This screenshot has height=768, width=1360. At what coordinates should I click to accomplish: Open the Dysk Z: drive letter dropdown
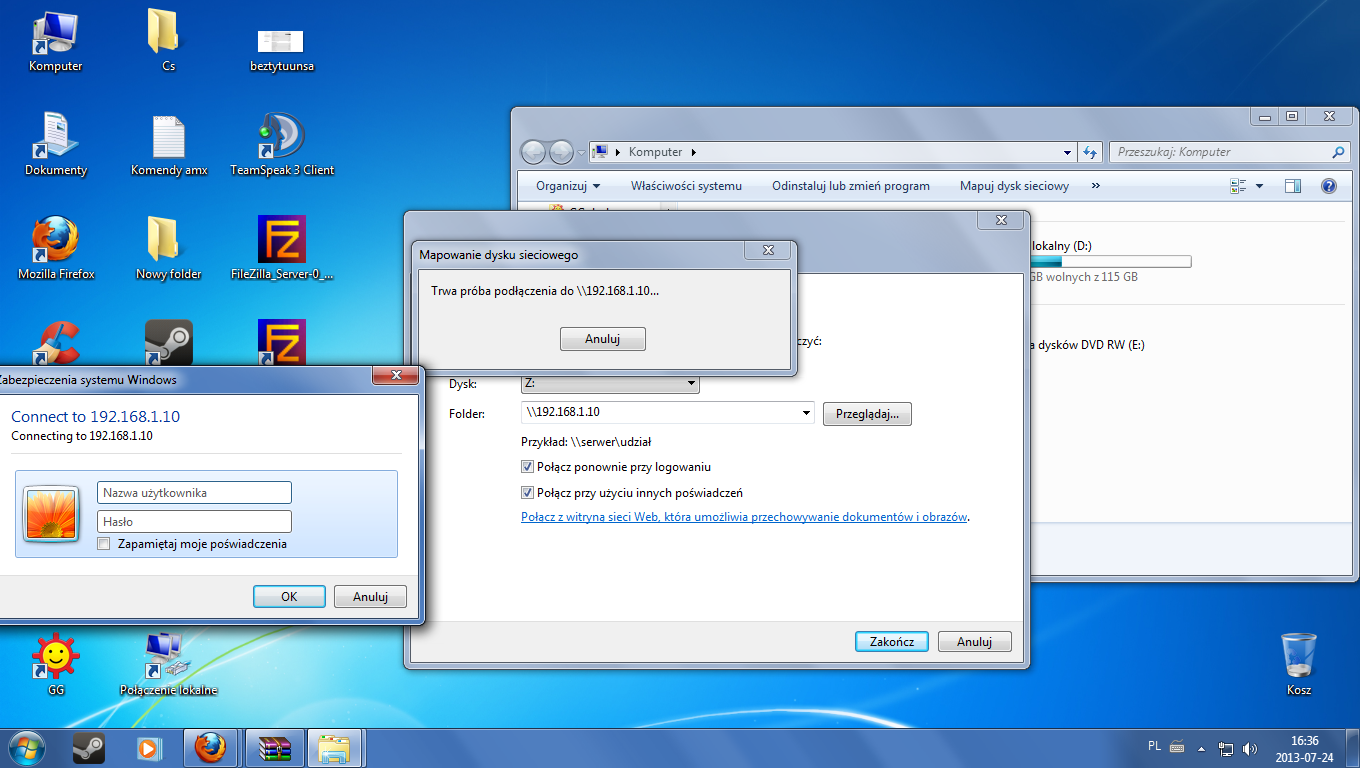690,383
